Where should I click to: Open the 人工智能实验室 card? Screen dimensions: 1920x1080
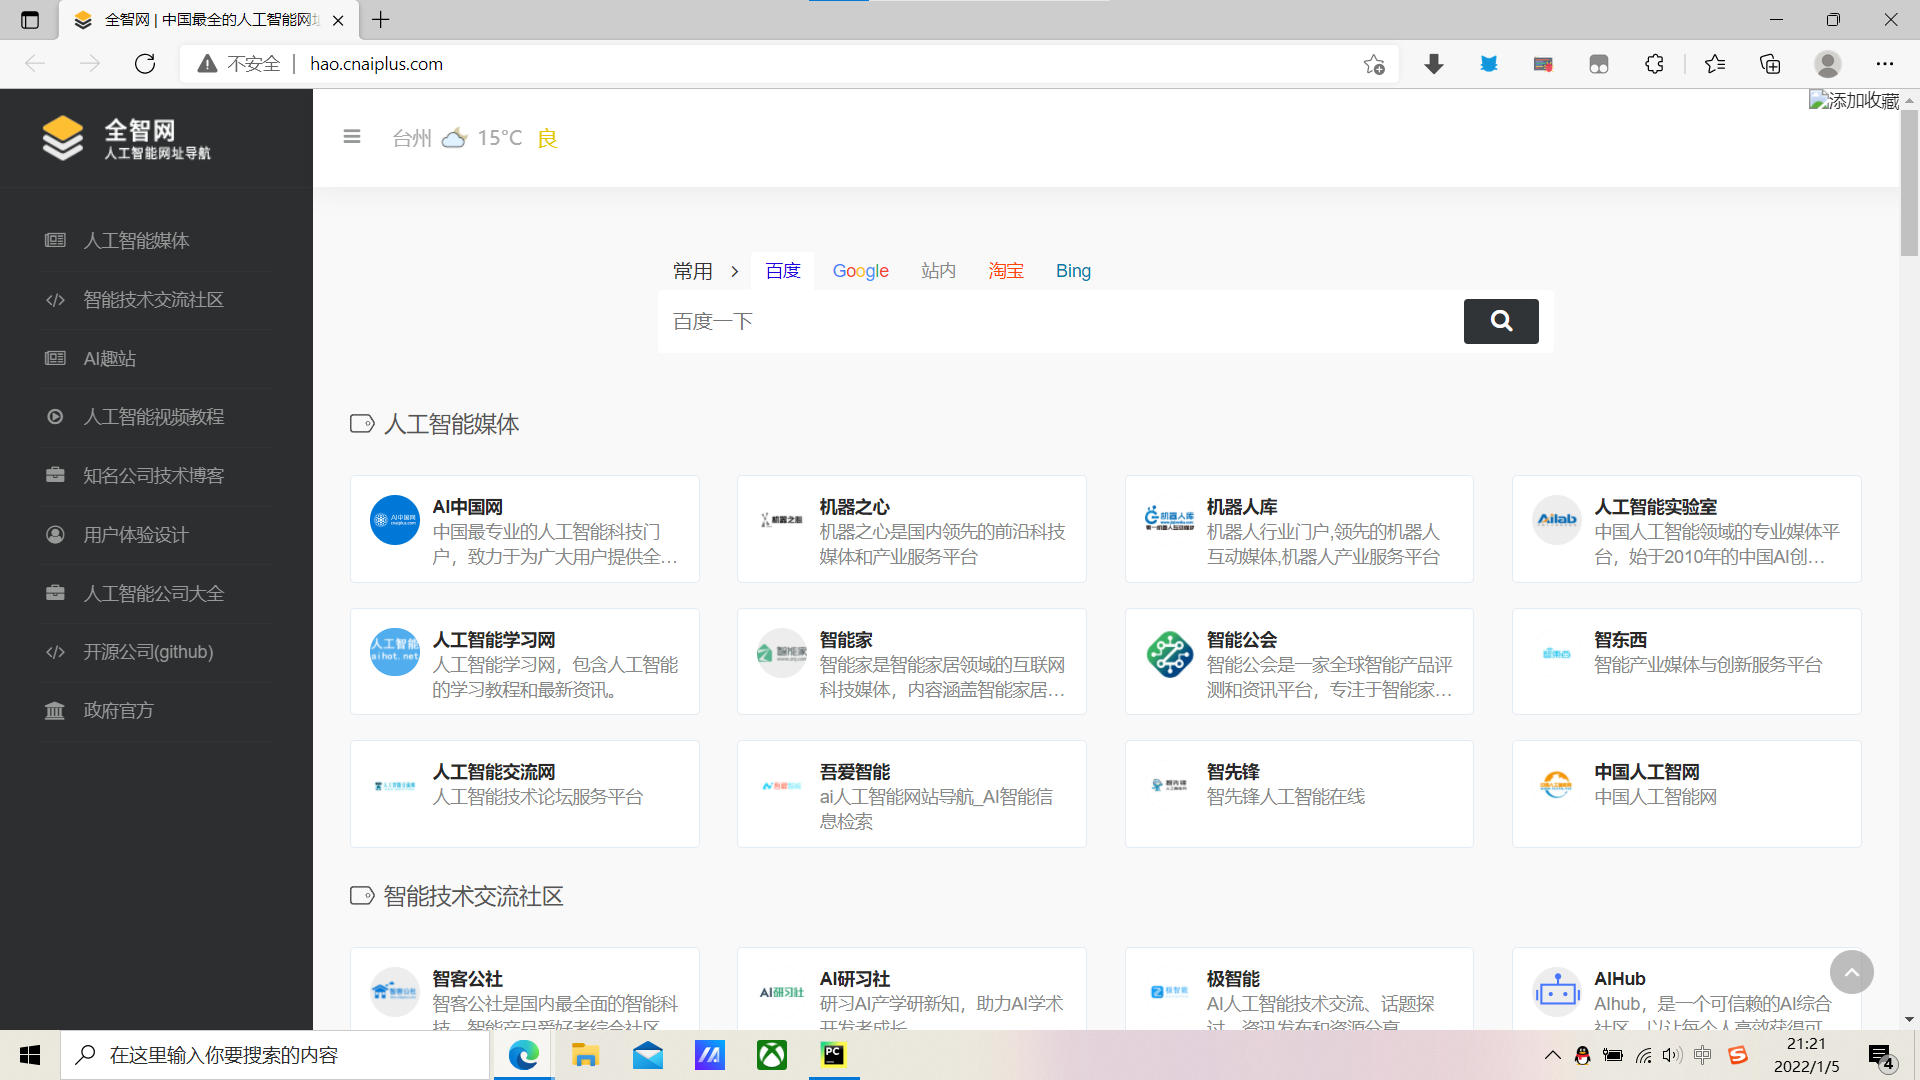[x=1687, y=529]
